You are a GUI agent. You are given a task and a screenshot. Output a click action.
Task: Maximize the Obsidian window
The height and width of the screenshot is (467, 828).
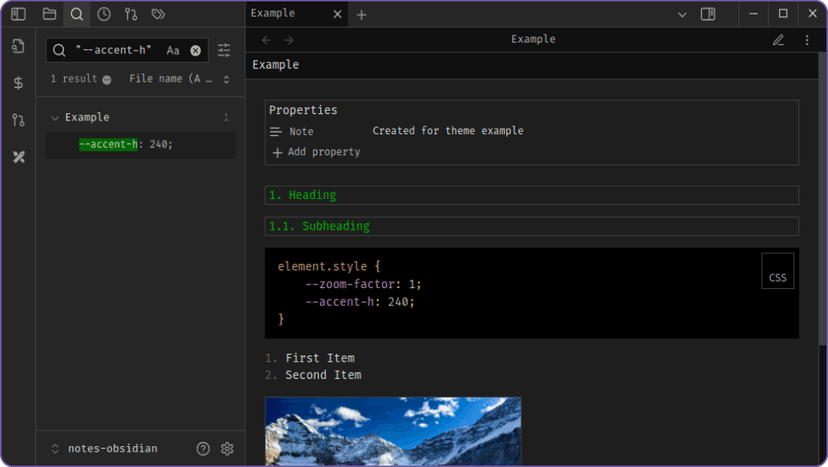tap(783, 14)
